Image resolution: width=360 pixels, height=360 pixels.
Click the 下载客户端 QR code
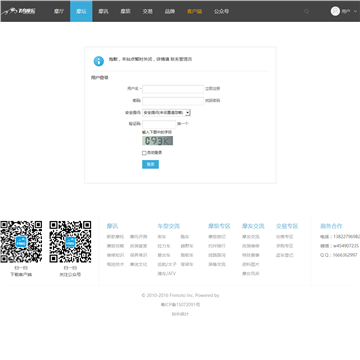tap(21, 242)
